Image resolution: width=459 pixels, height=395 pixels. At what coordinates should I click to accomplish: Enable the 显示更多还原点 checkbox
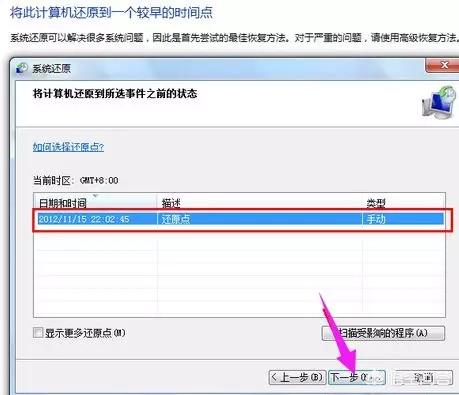pyautogui.click(x=38, y=332)
